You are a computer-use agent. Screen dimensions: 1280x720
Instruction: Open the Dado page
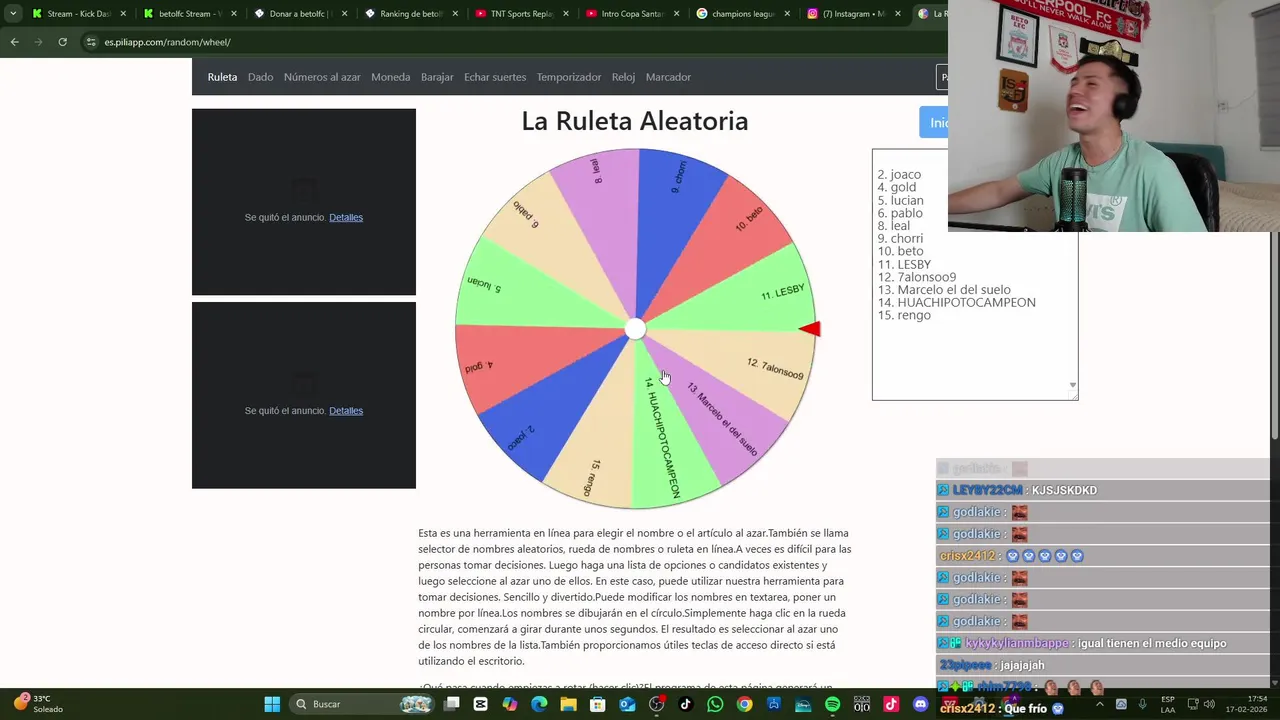click(x=260, y=77)
